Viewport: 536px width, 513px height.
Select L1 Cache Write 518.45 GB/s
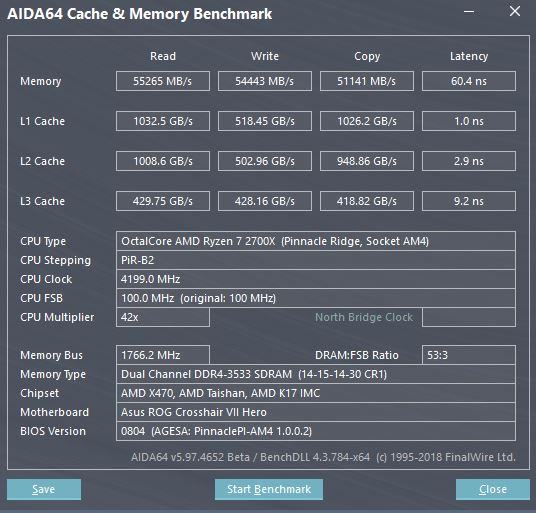pos(265,121)
